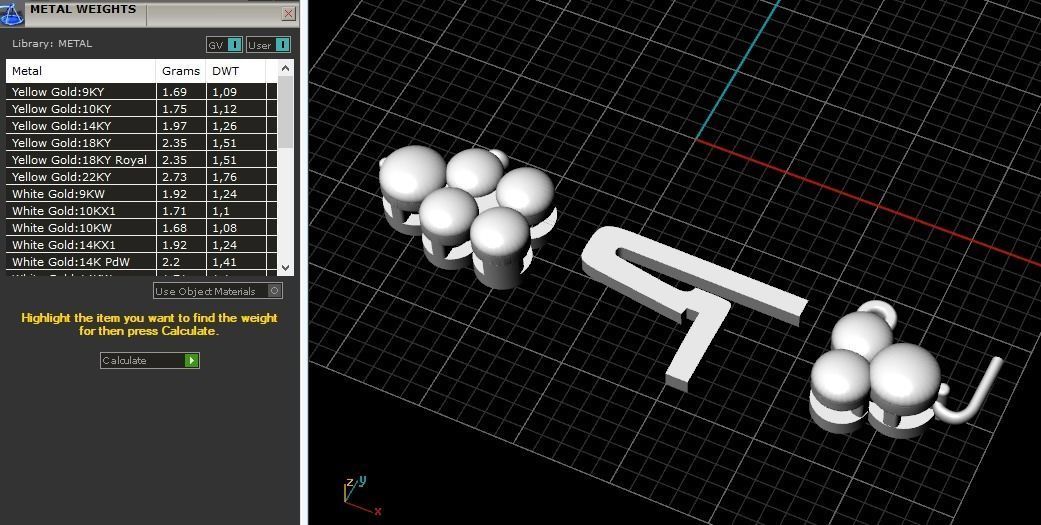Sort by the Grams column header
This screenshot has height=525, width=1041.
[x=181, y=71]
